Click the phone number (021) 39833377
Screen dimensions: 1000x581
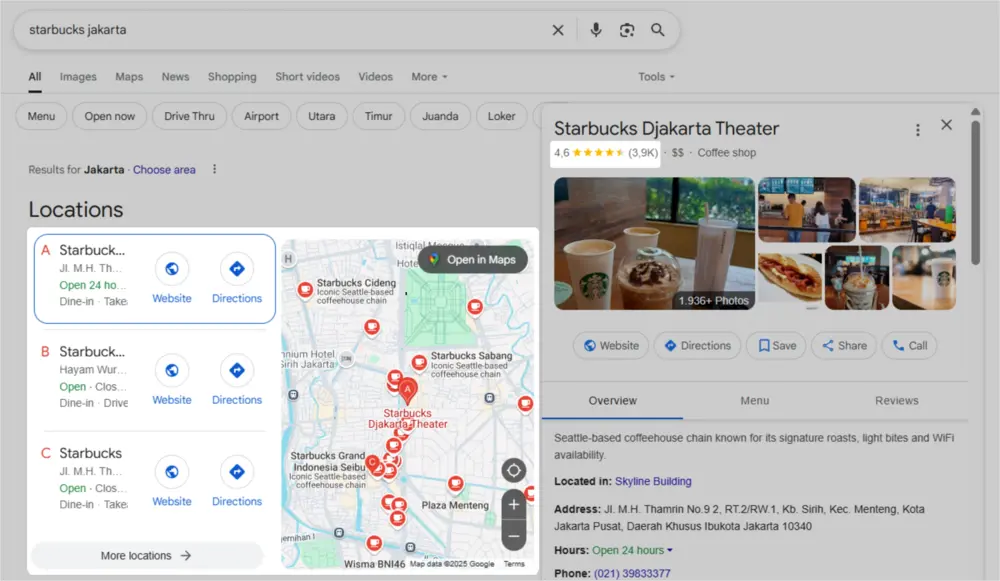pyautogui.click(x=632, y=573)
